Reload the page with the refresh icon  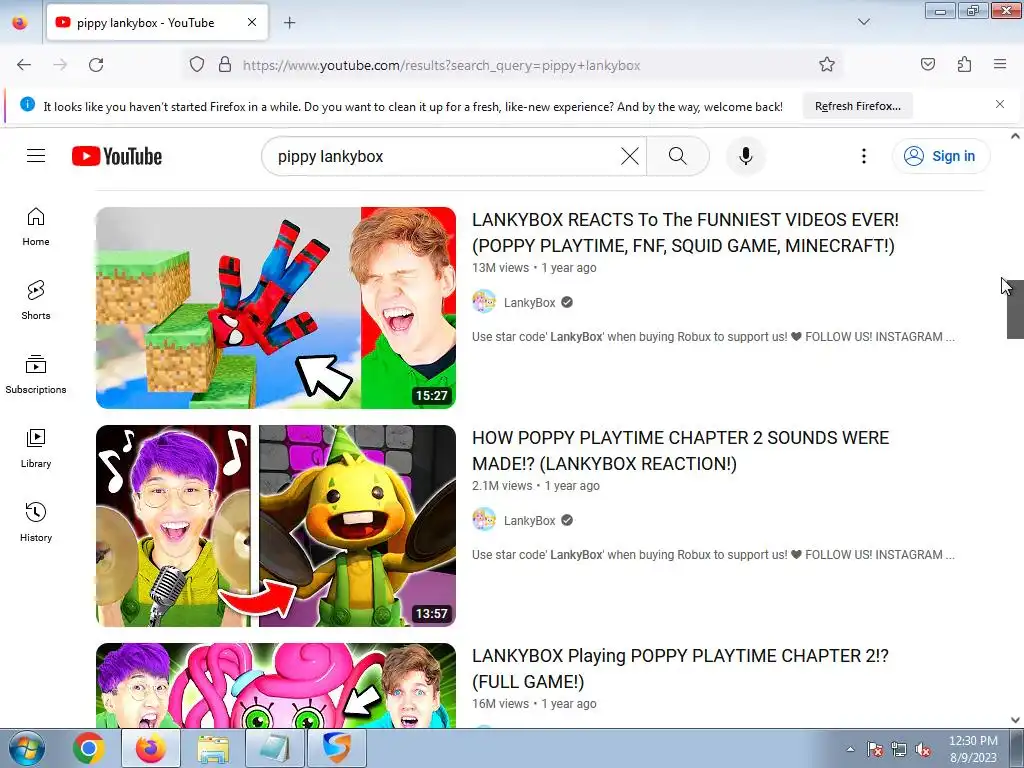96,65
